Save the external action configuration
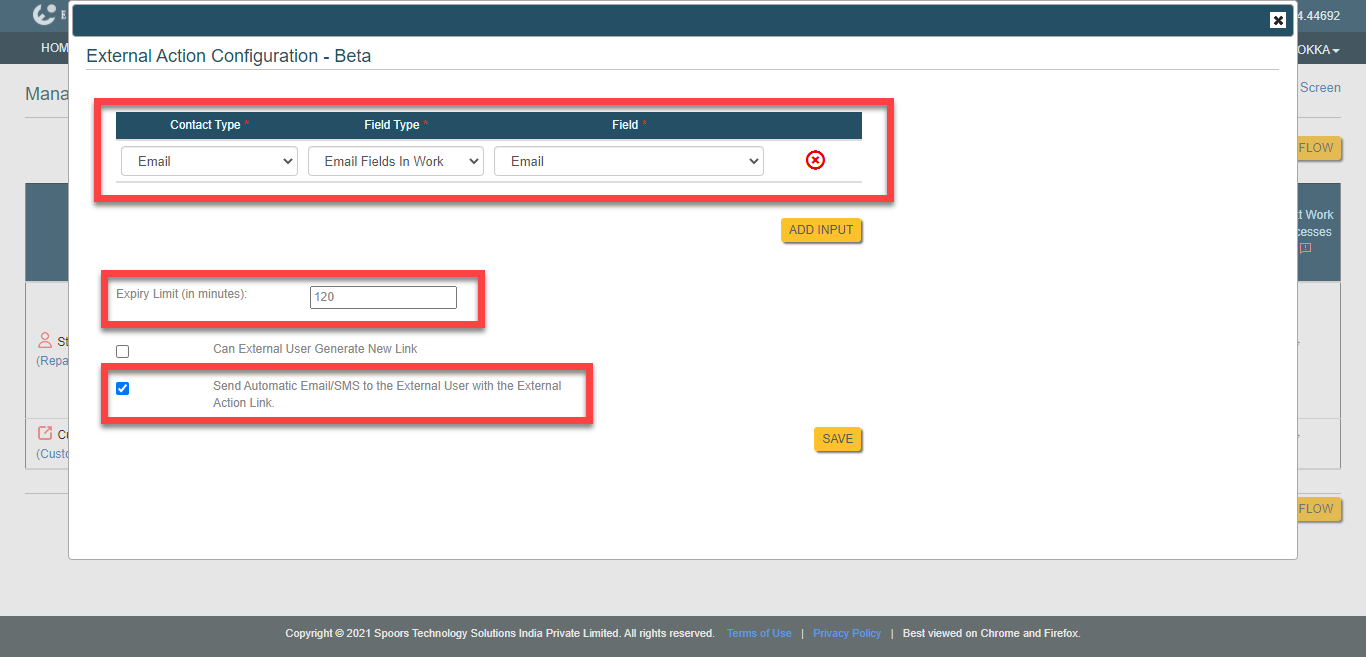 point(837,439)
